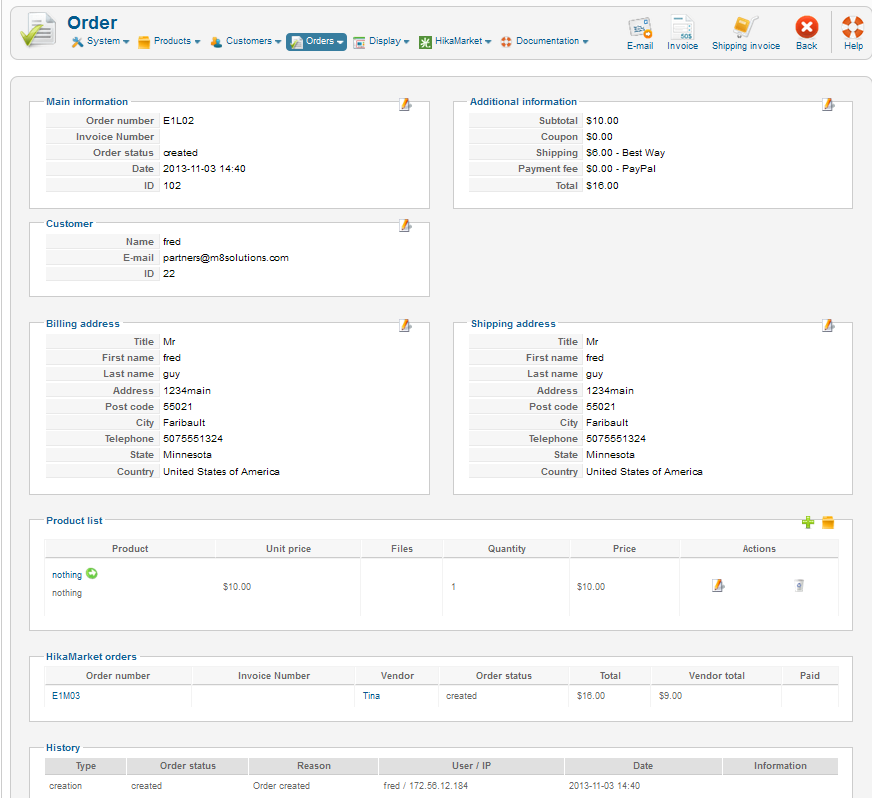Click the Order page checklist icon
Viewport: 872px width, 798px height.
coord(38,31)
